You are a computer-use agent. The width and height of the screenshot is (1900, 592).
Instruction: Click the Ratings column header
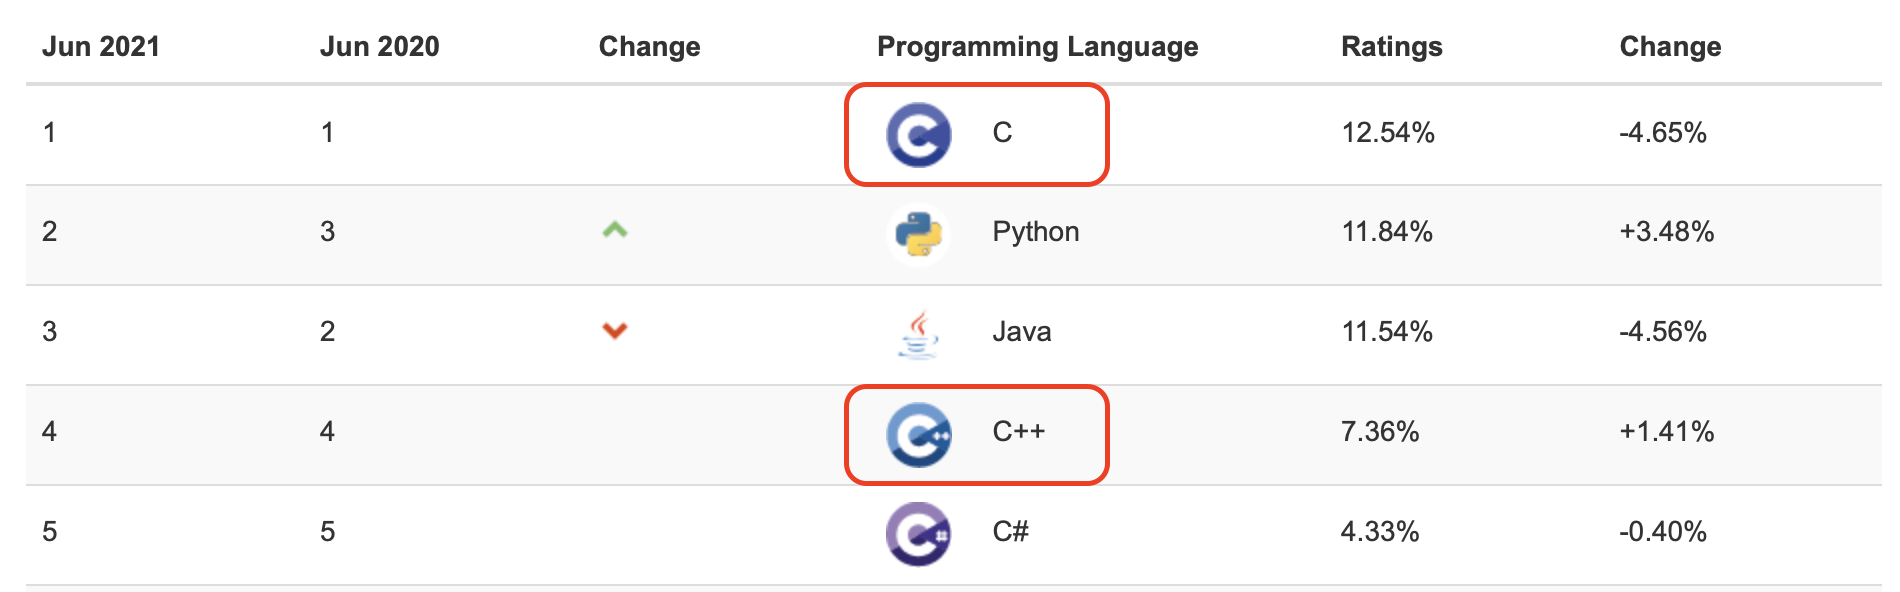(1391, 47)
